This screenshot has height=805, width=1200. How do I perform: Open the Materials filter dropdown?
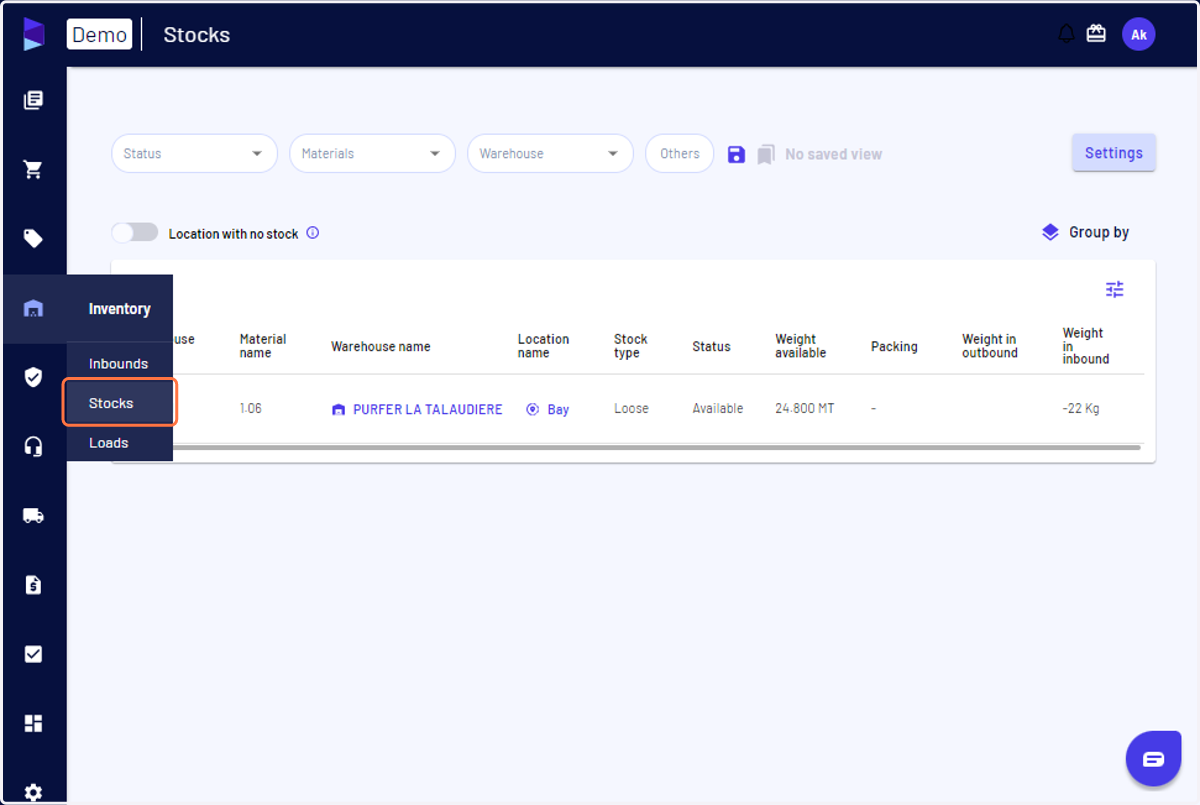click(x=372, y=154)
